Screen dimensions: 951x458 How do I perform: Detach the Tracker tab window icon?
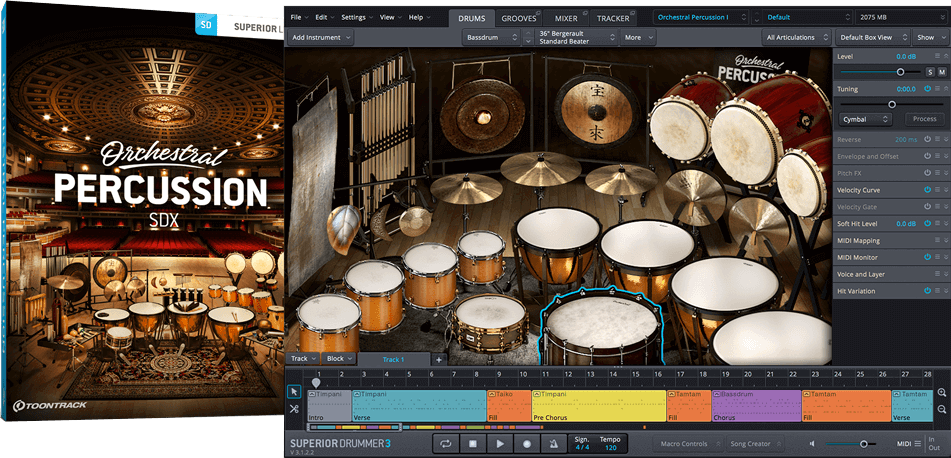point(633,13)
